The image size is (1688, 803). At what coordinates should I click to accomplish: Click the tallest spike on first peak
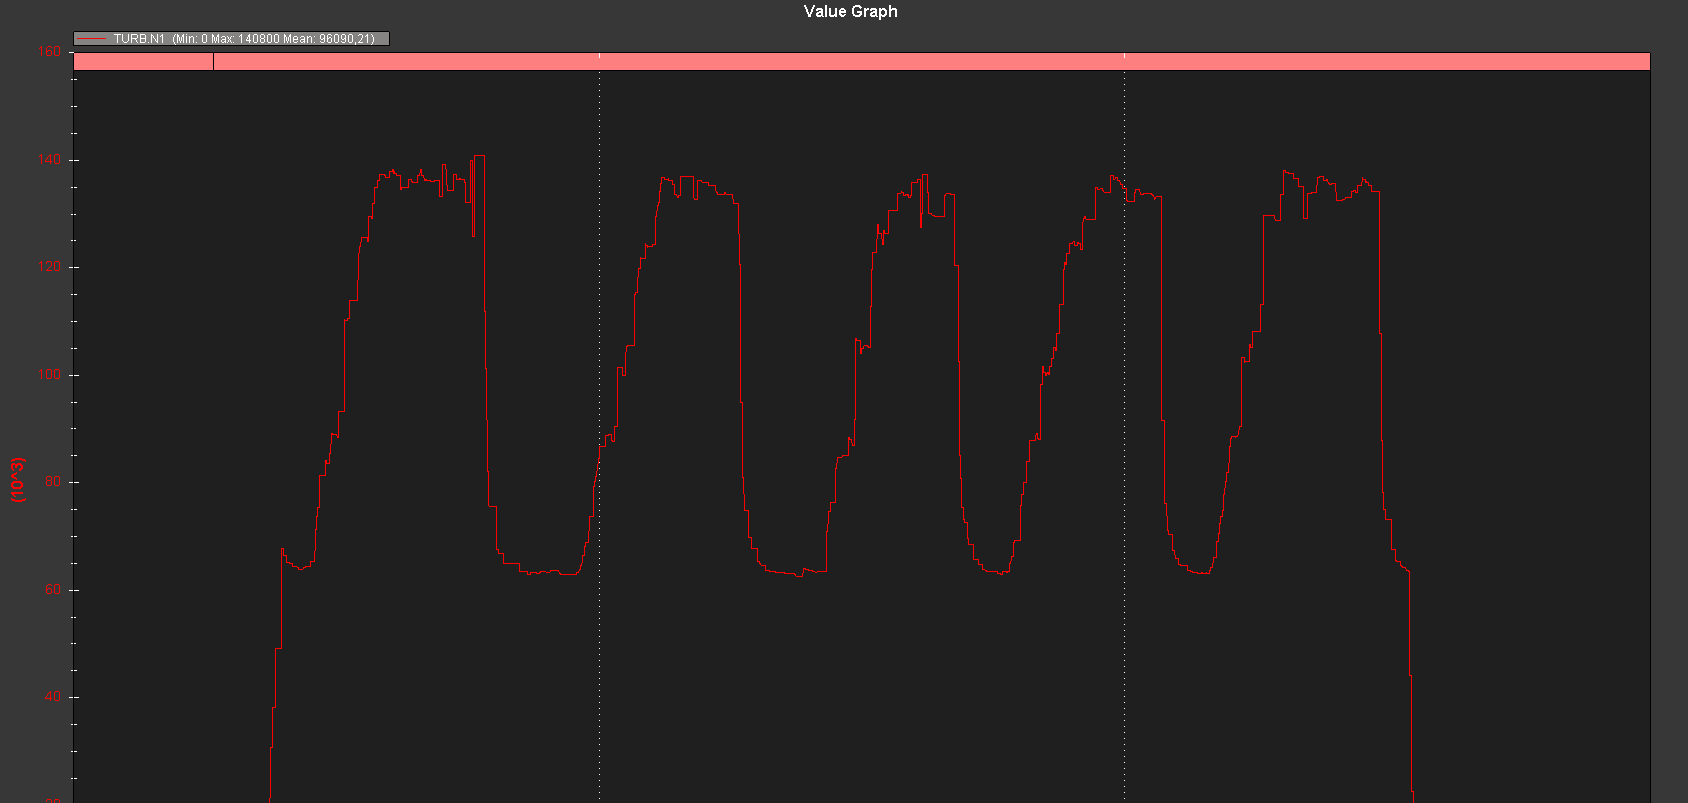tap(479, 156)
